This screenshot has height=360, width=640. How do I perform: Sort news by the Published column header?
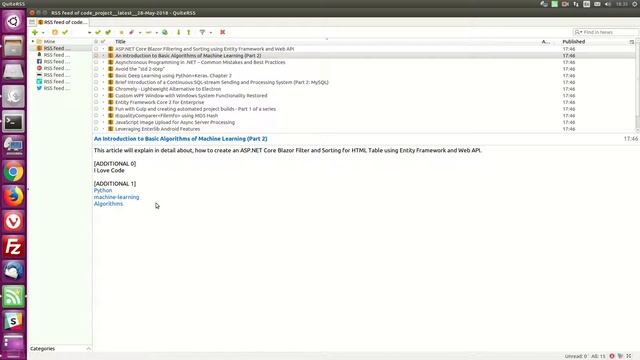click(x=573, y=42)
